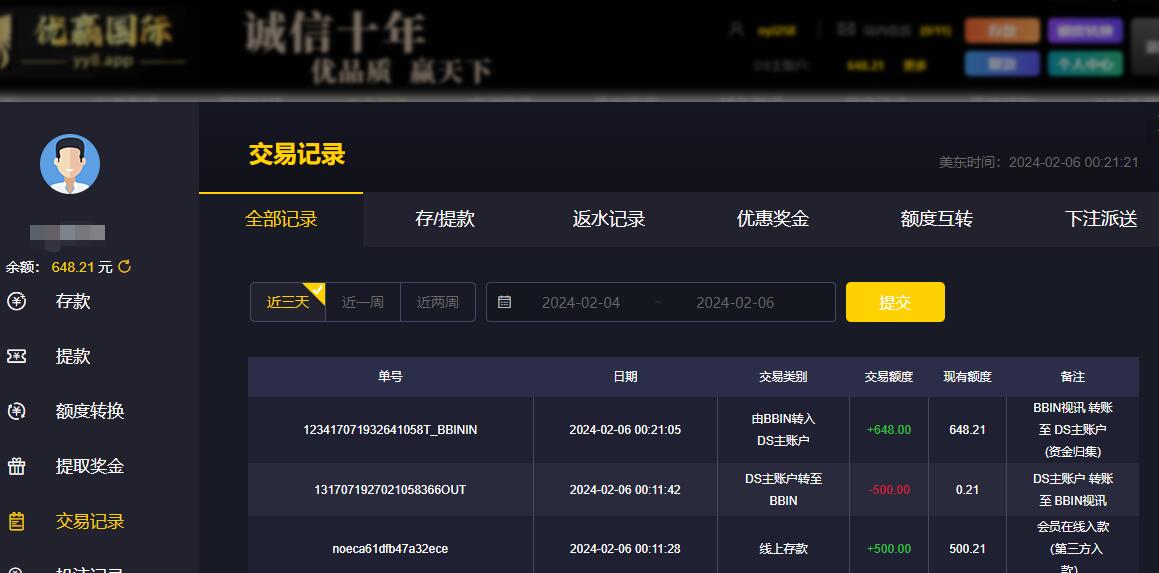Select order number 131707192702105​8366OUT
Image resolution: width=1159 pixels, height=573 pixels.
(x=390, y=489)
